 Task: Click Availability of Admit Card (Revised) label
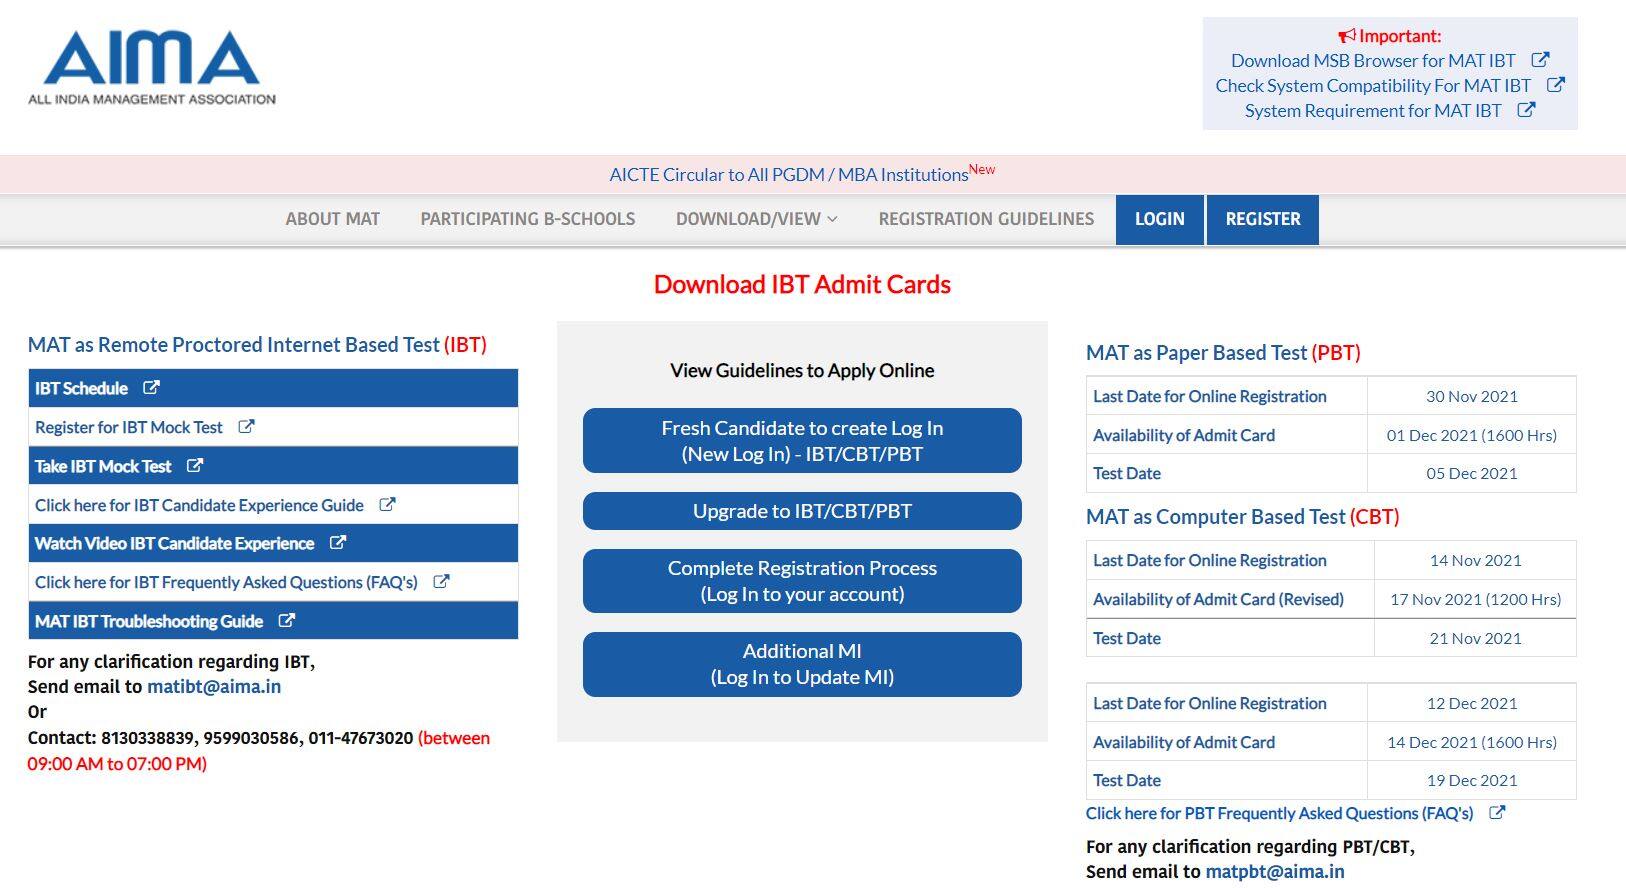click(1218, 599)
